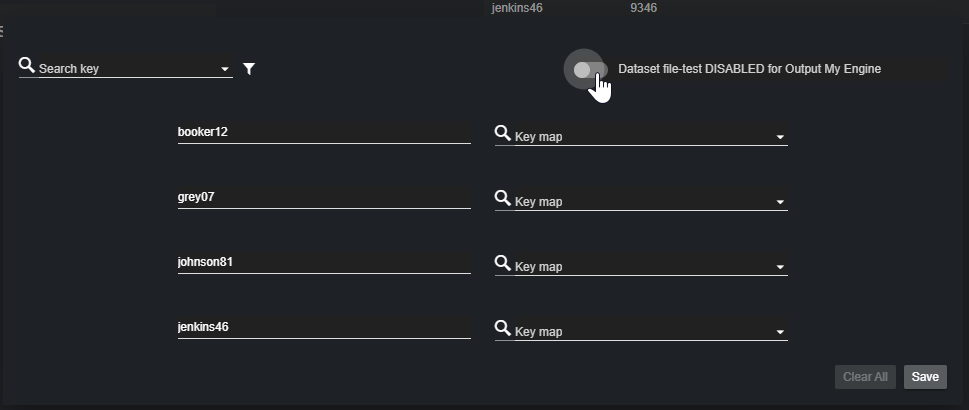Click the magnifier icon beside johnson81 key map
The image size is (969, 410).
tap(503, 263)
